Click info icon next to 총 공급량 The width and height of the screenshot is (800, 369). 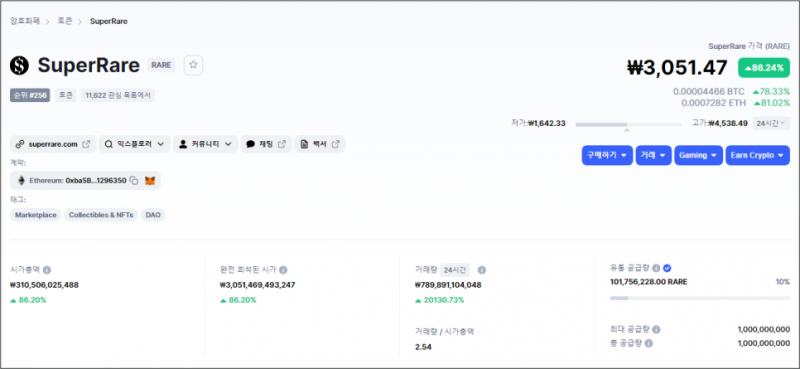click(649, 343)
